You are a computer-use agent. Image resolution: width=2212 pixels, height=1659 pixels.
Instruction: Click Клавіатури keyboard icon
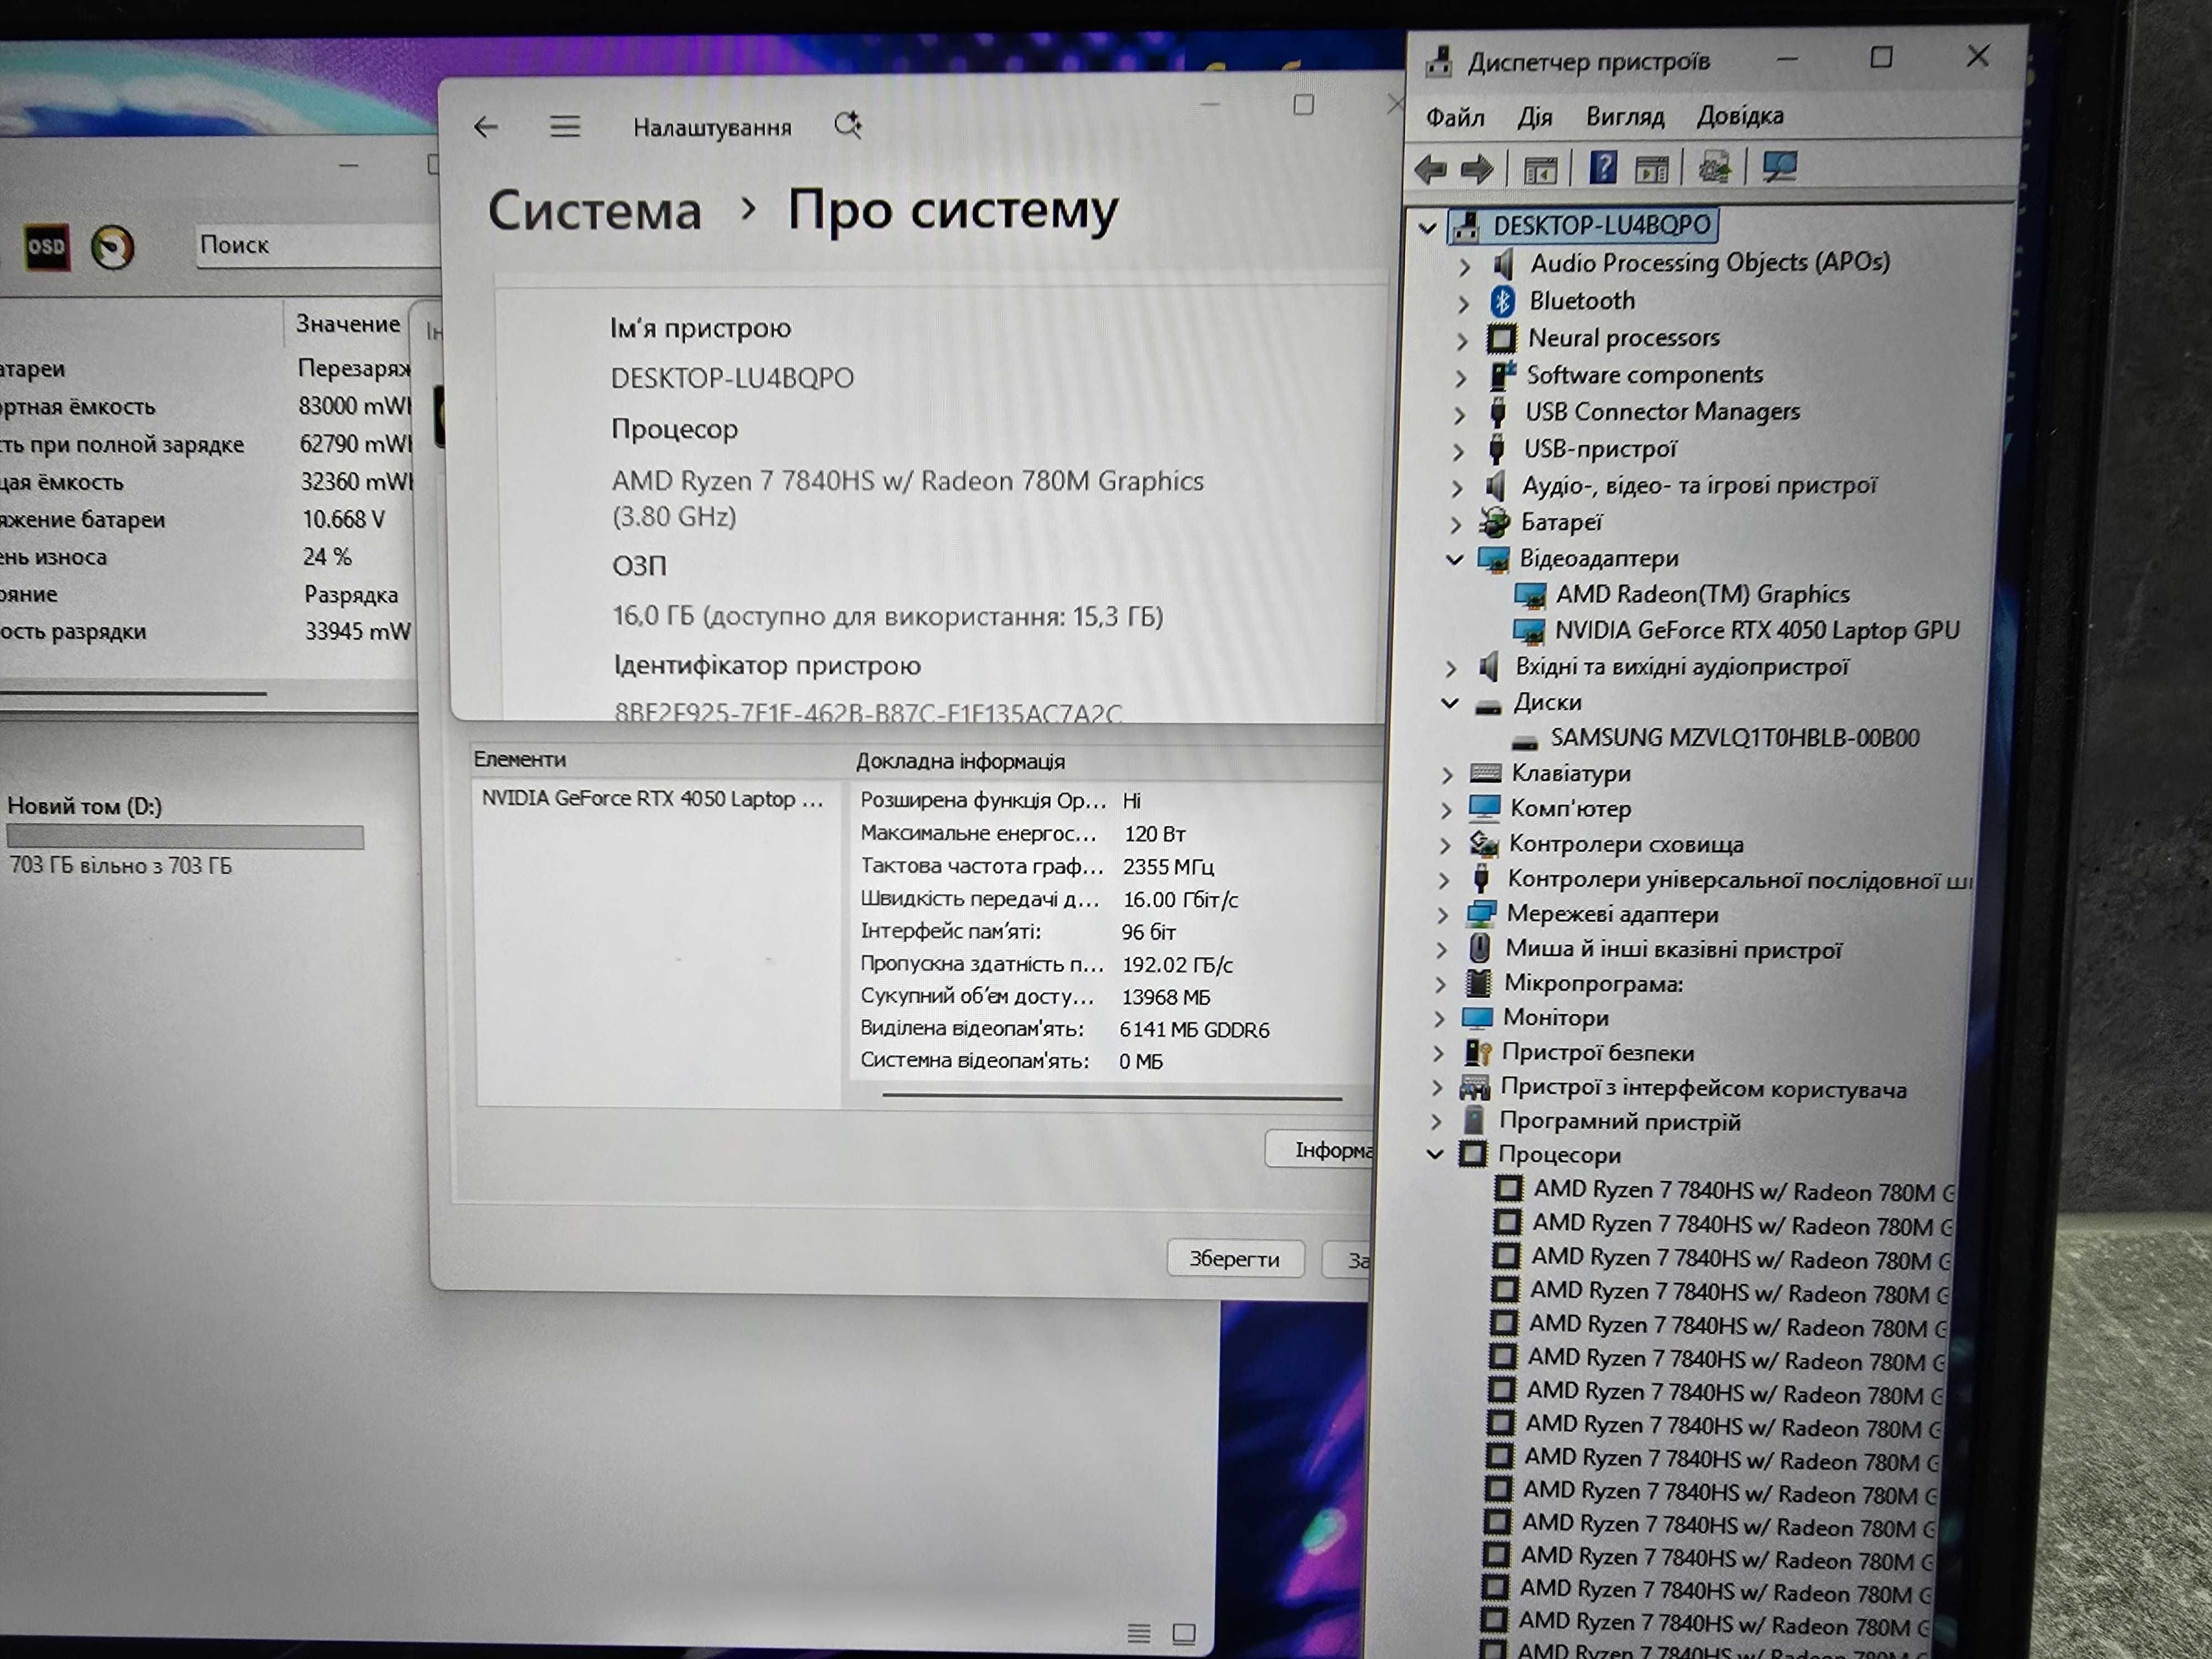[1485, 773]
